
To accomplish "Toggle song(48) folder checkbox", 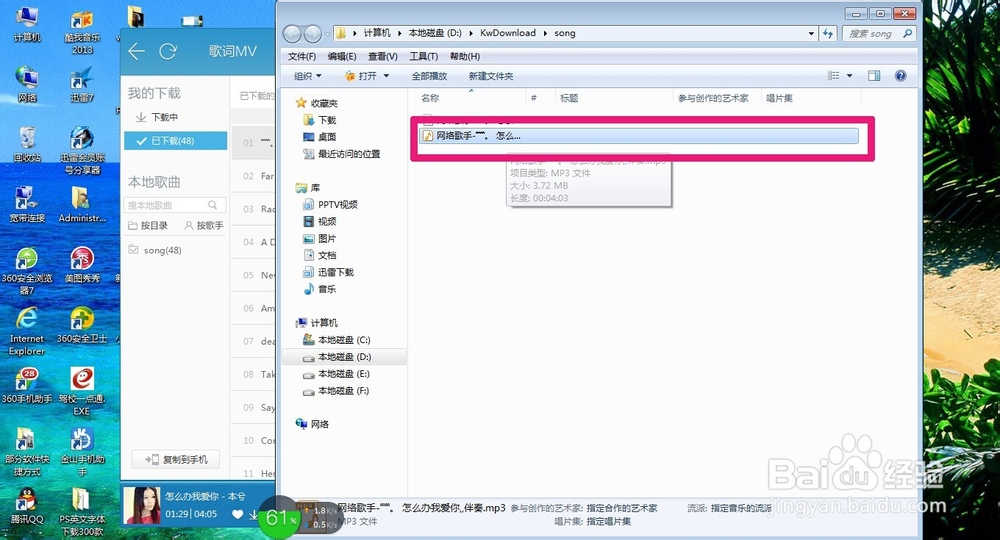I will (133, 250).
